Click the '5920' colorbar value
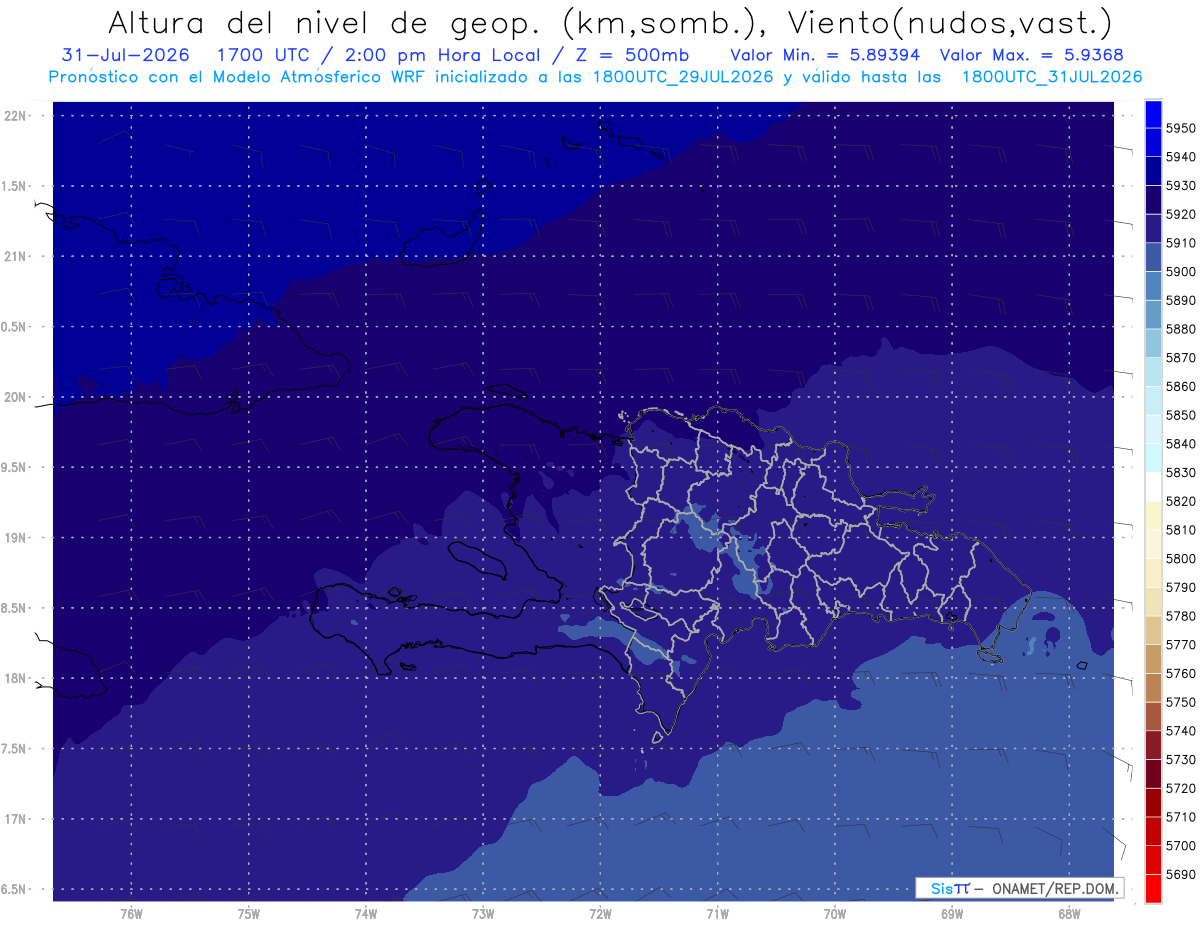The width and height of the screenshot is (1200, 927). point(1180,214)
